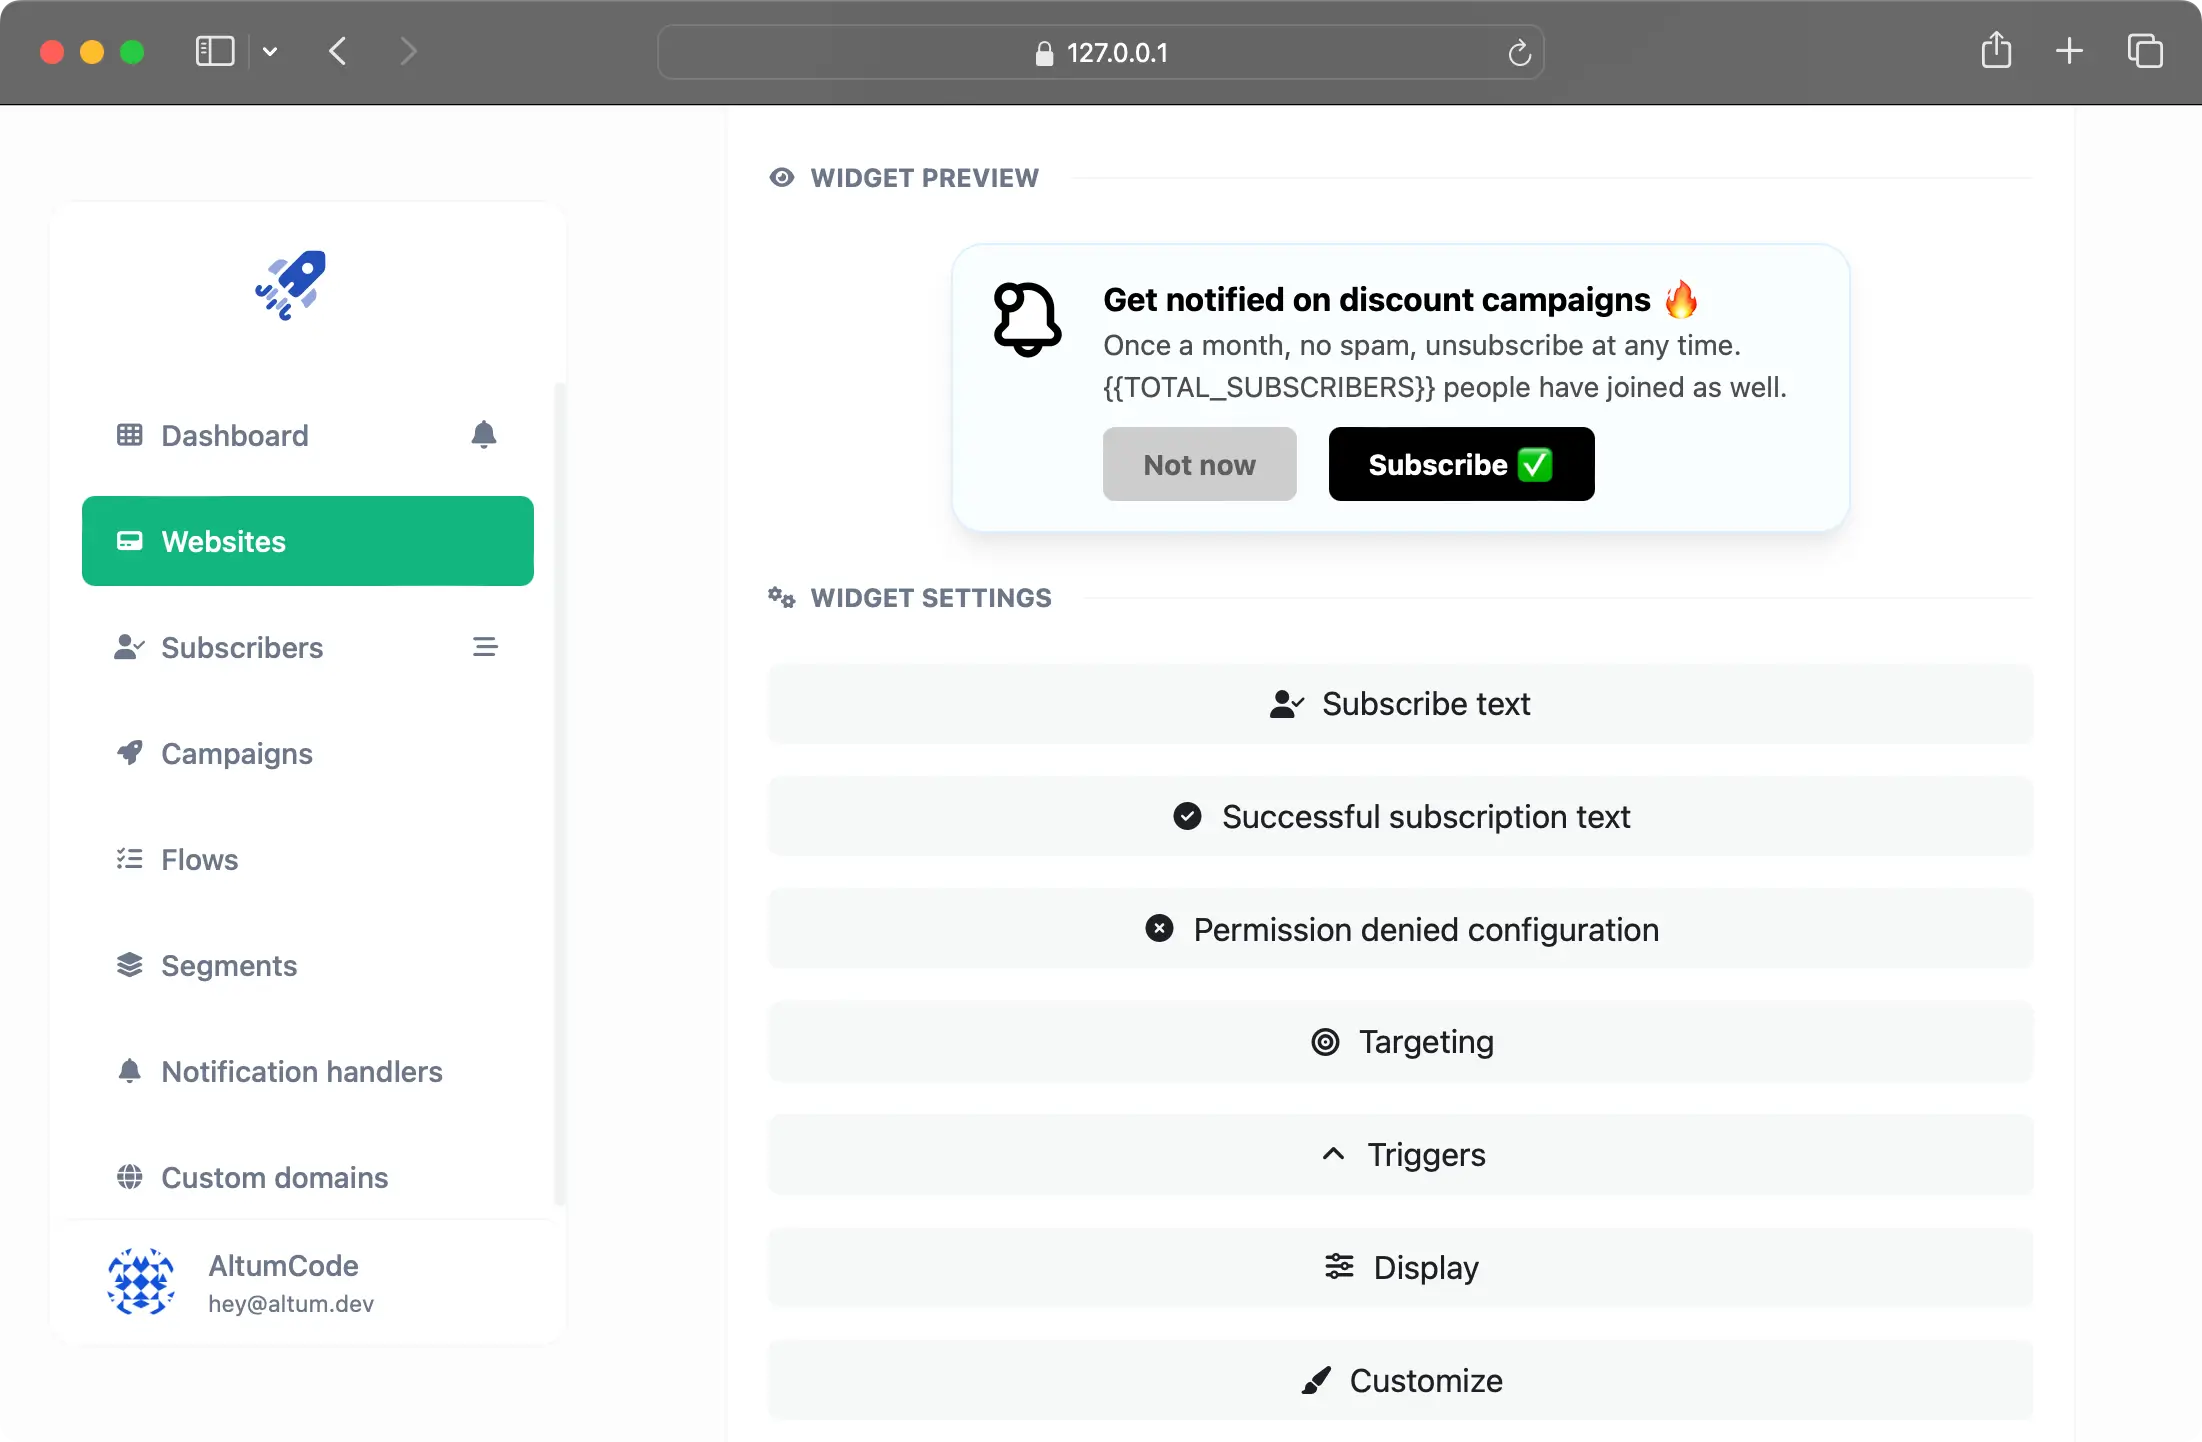This screenshot has width=2202, height=1442.
Task: Click the Notification handlers bell icon
Action: (x=129, y=1071)
